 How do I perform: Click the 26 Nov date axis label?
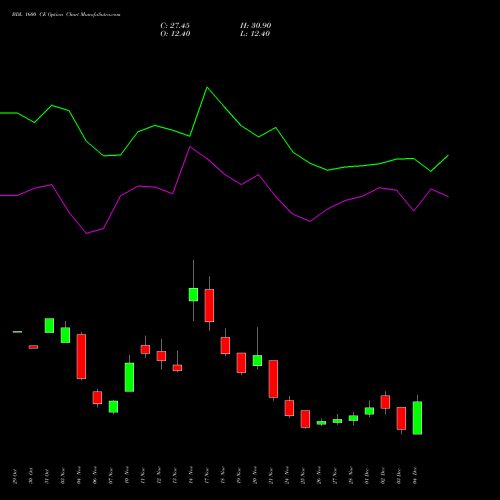coord(319,476)
